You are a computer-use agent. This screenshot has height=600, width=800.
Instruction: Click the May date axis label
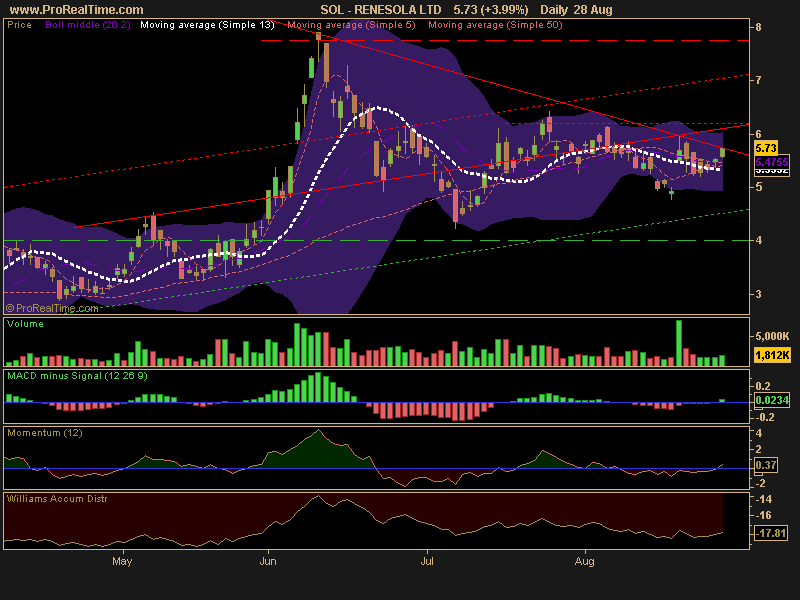point(122,561)
